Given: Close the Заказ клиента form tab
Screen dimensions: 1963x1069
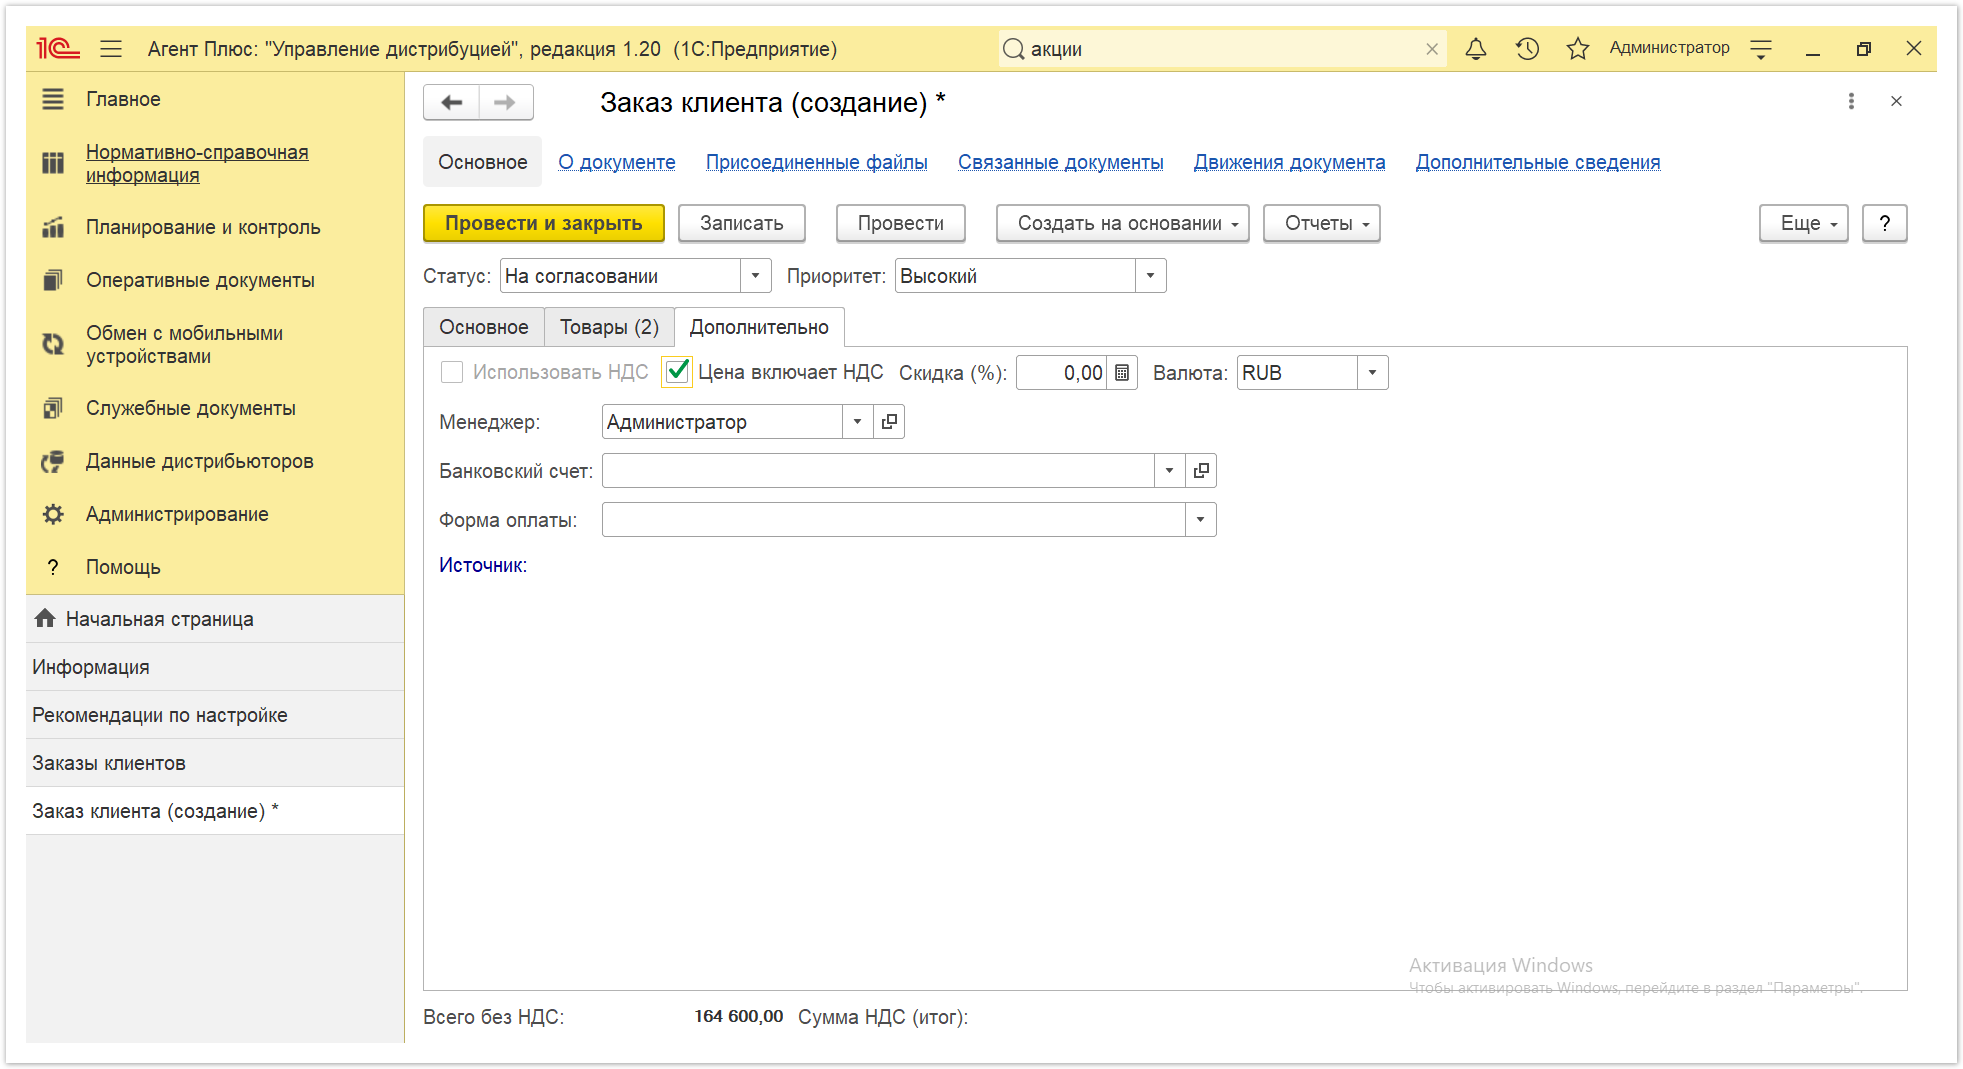Looking at the screenshot, I should (x=1896, y=101).
